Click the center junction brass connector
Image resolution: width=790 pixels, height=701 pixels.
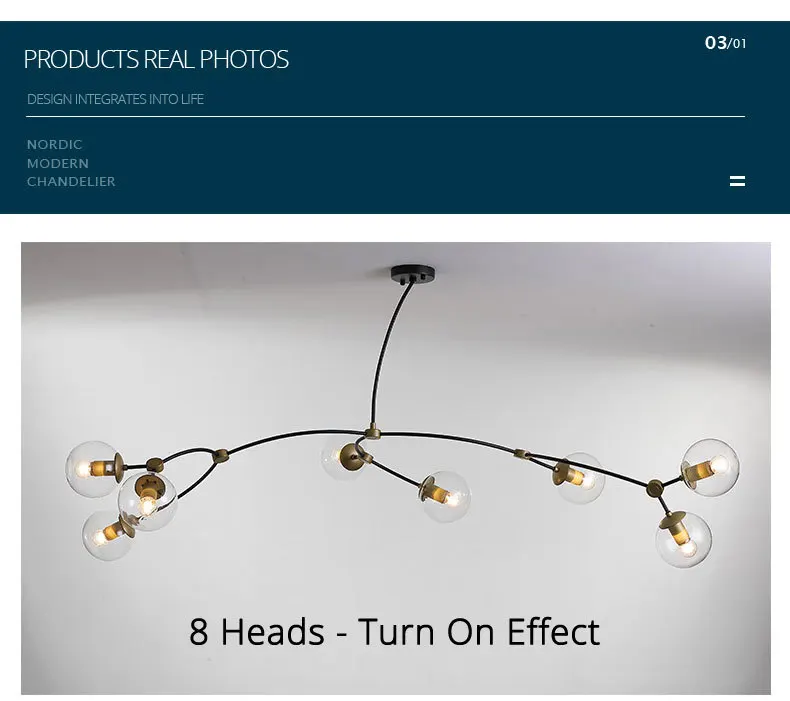point(372,432)
